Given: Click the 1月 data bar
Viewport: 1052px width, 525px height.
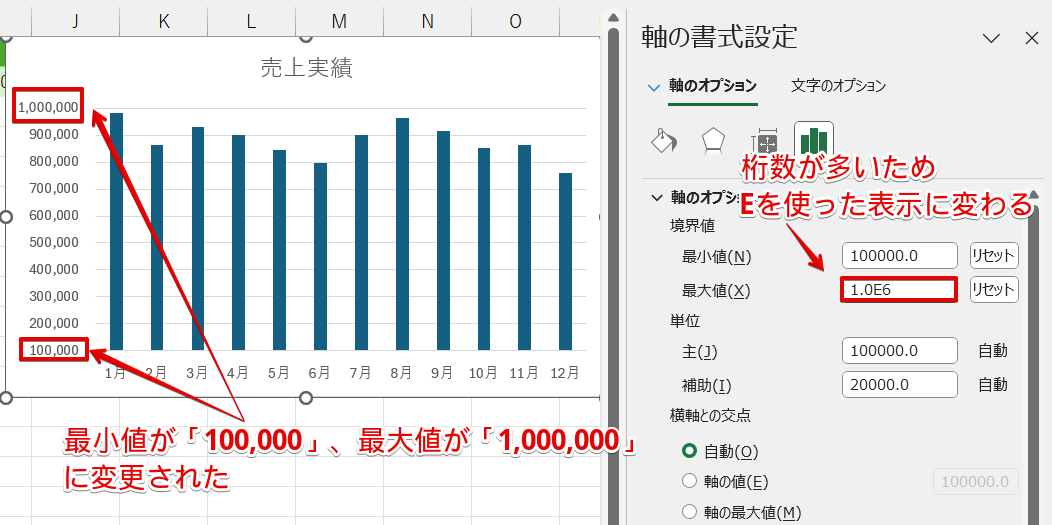Looking at the screenshot, I should [x=116, y=231].
